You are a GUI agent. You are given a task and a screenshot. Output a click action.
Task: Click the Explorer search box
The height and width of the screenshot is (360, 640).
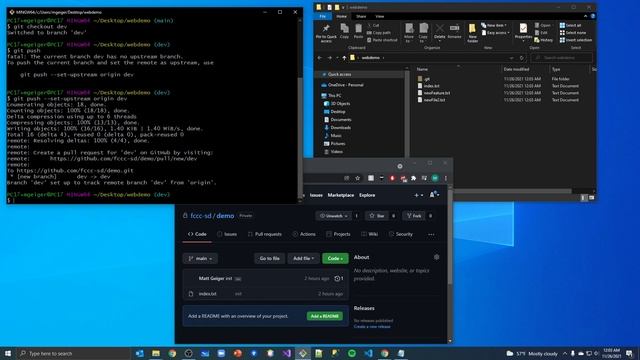(561, 58)
